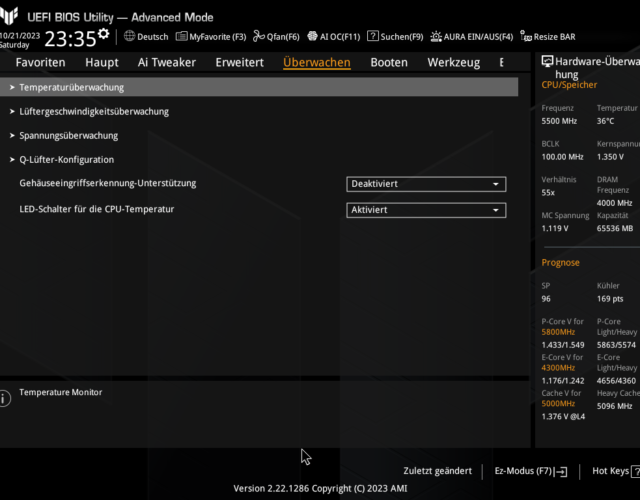Screen dimensions: 640x500
Task: Open MyFavorite (F3) from top toolbar
Action: 181,37
